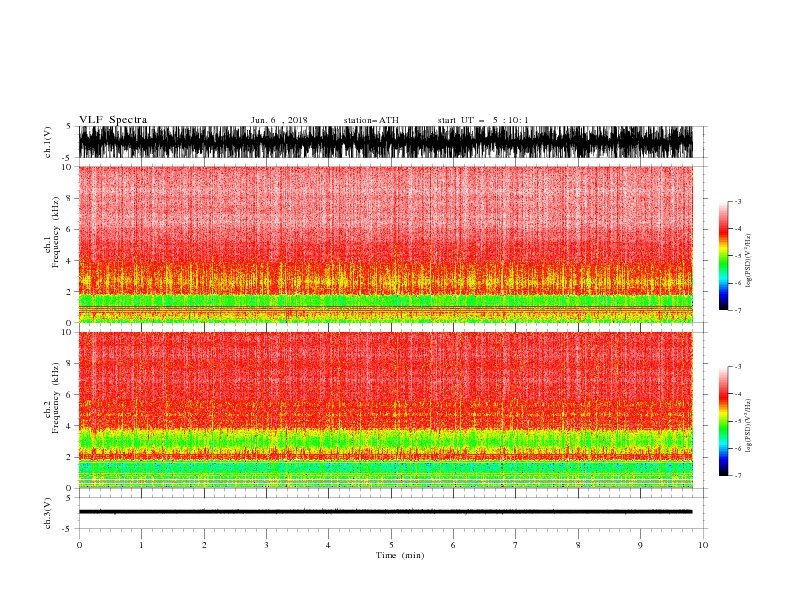Click time axis tick label "9"
Image resolution: width=792 pixels, height=612 pixels.
click(x=640, y=545)
